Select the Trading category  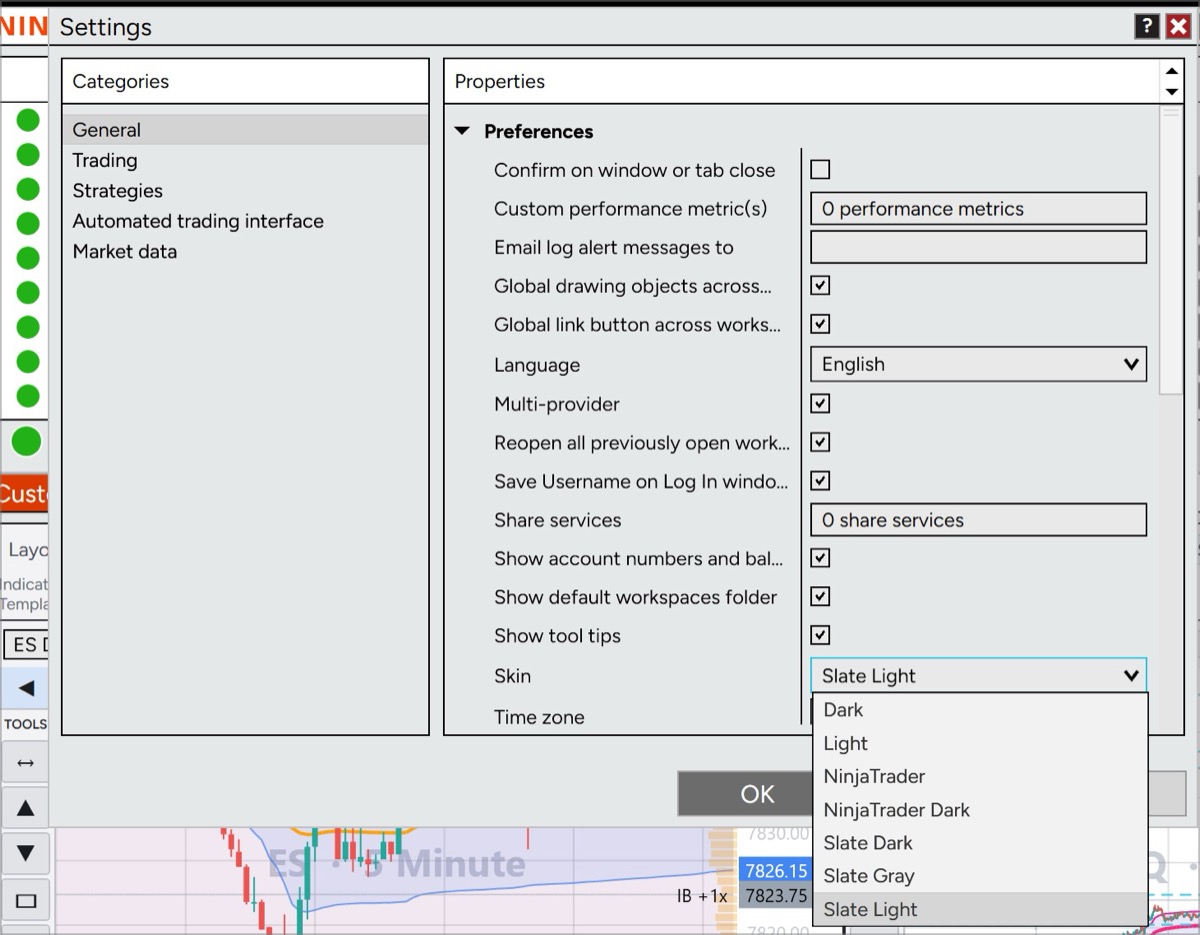pos(245,160)
